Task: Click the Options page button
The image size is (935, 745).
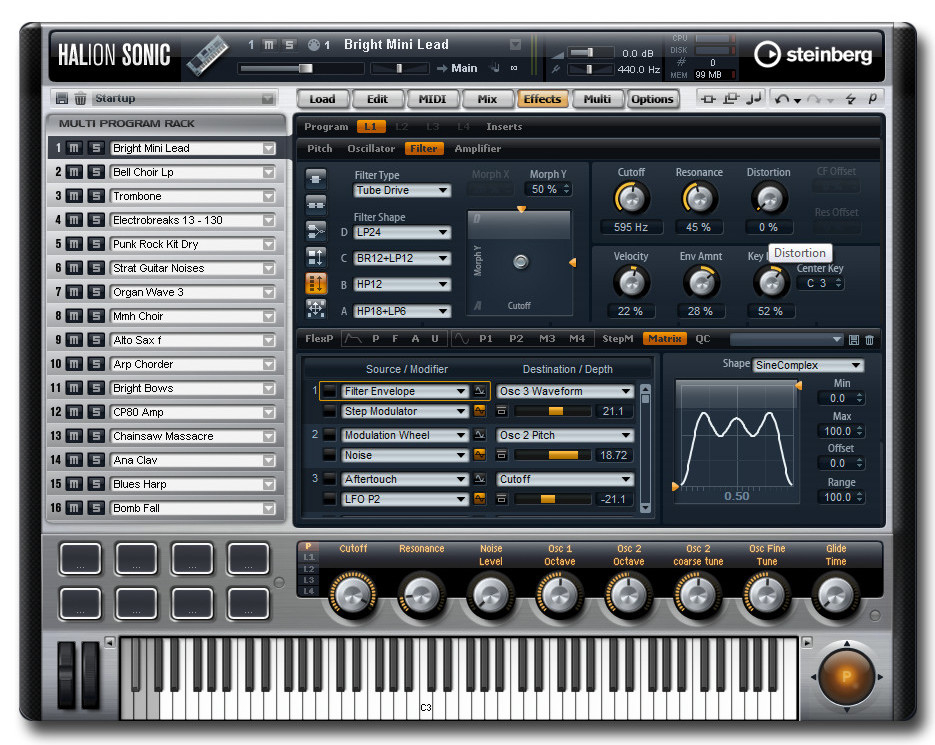Action: tap(652, 99)
